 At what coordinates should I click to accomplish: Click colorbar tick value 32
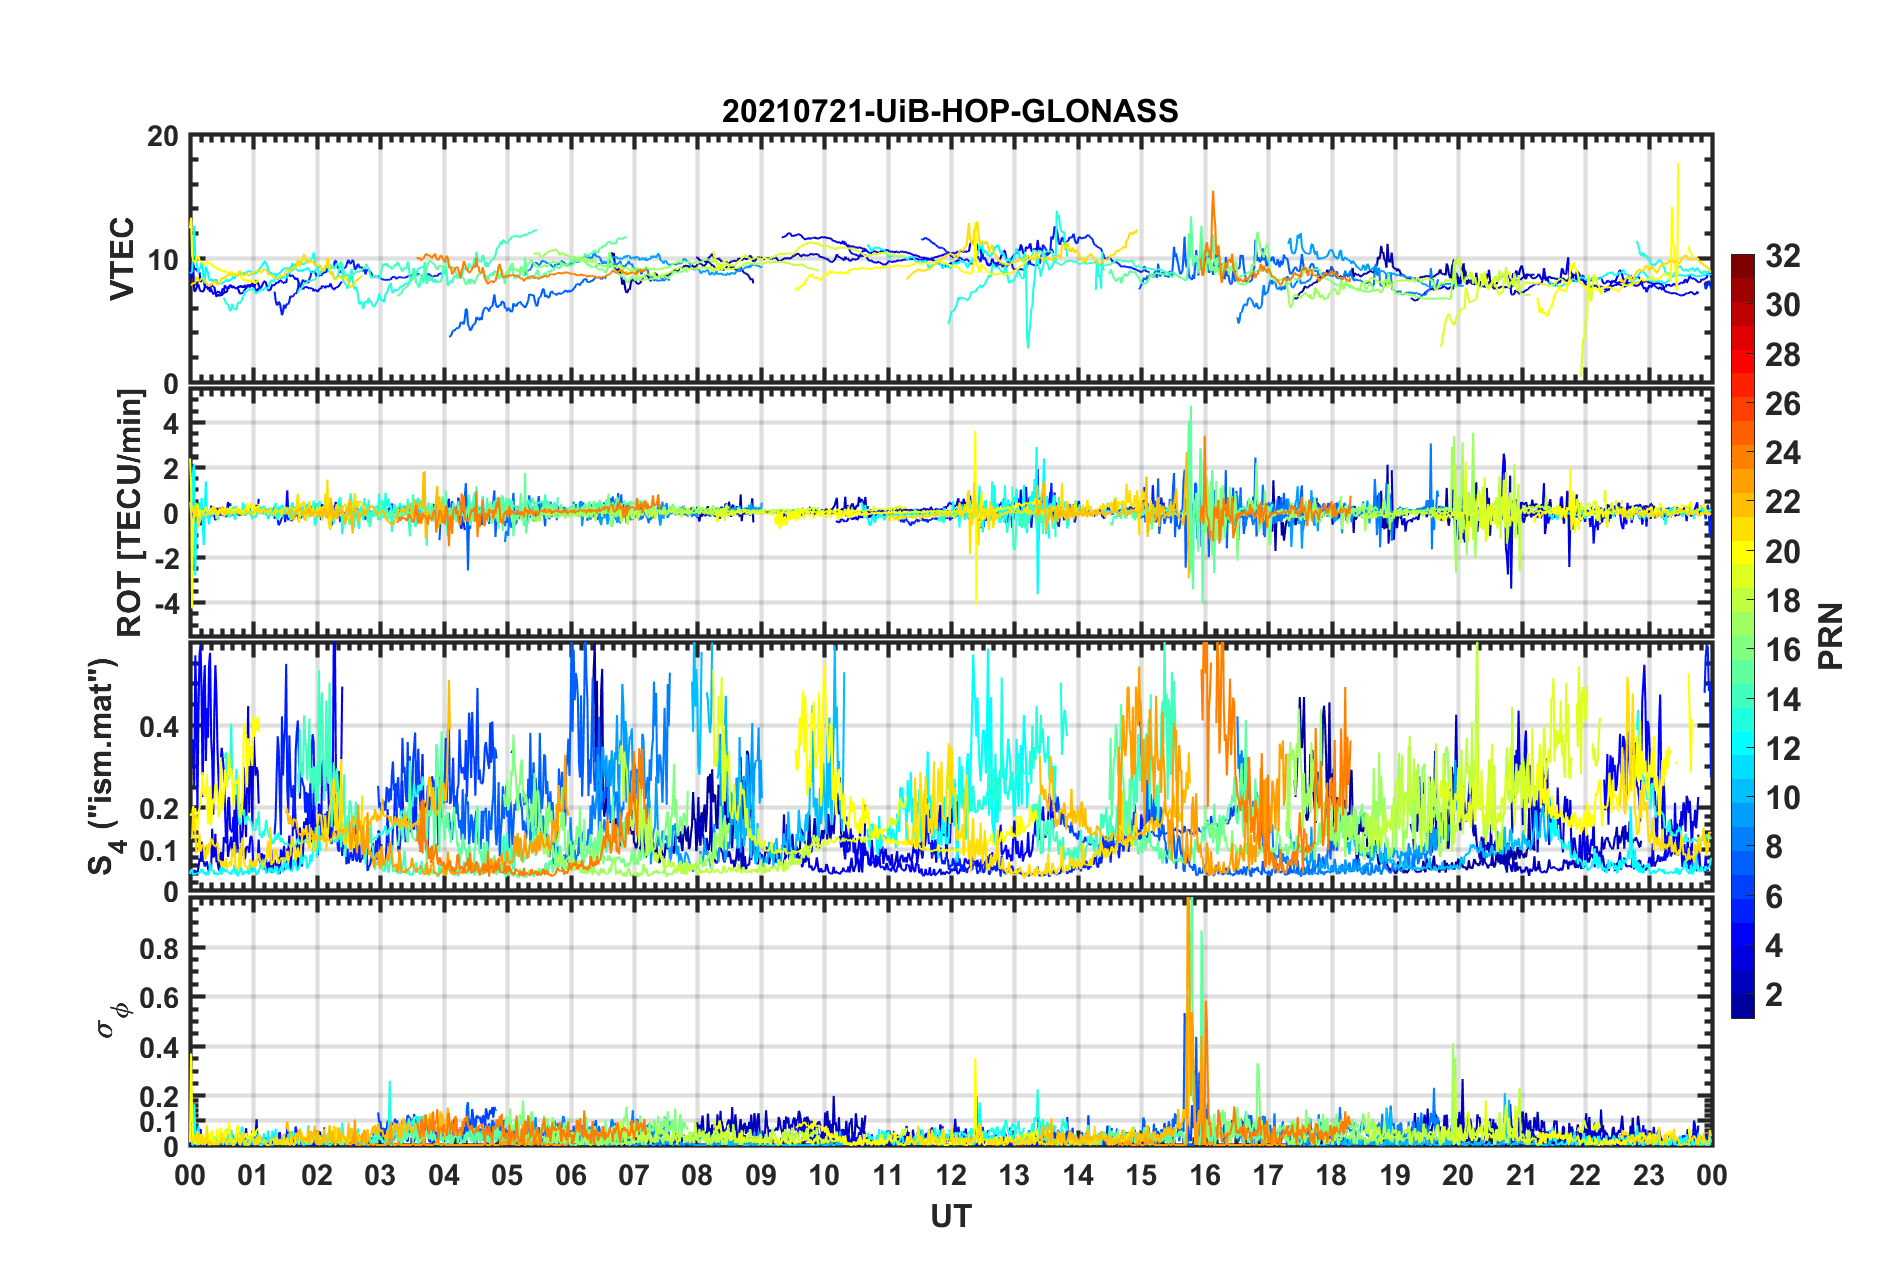click(1782, 256)
